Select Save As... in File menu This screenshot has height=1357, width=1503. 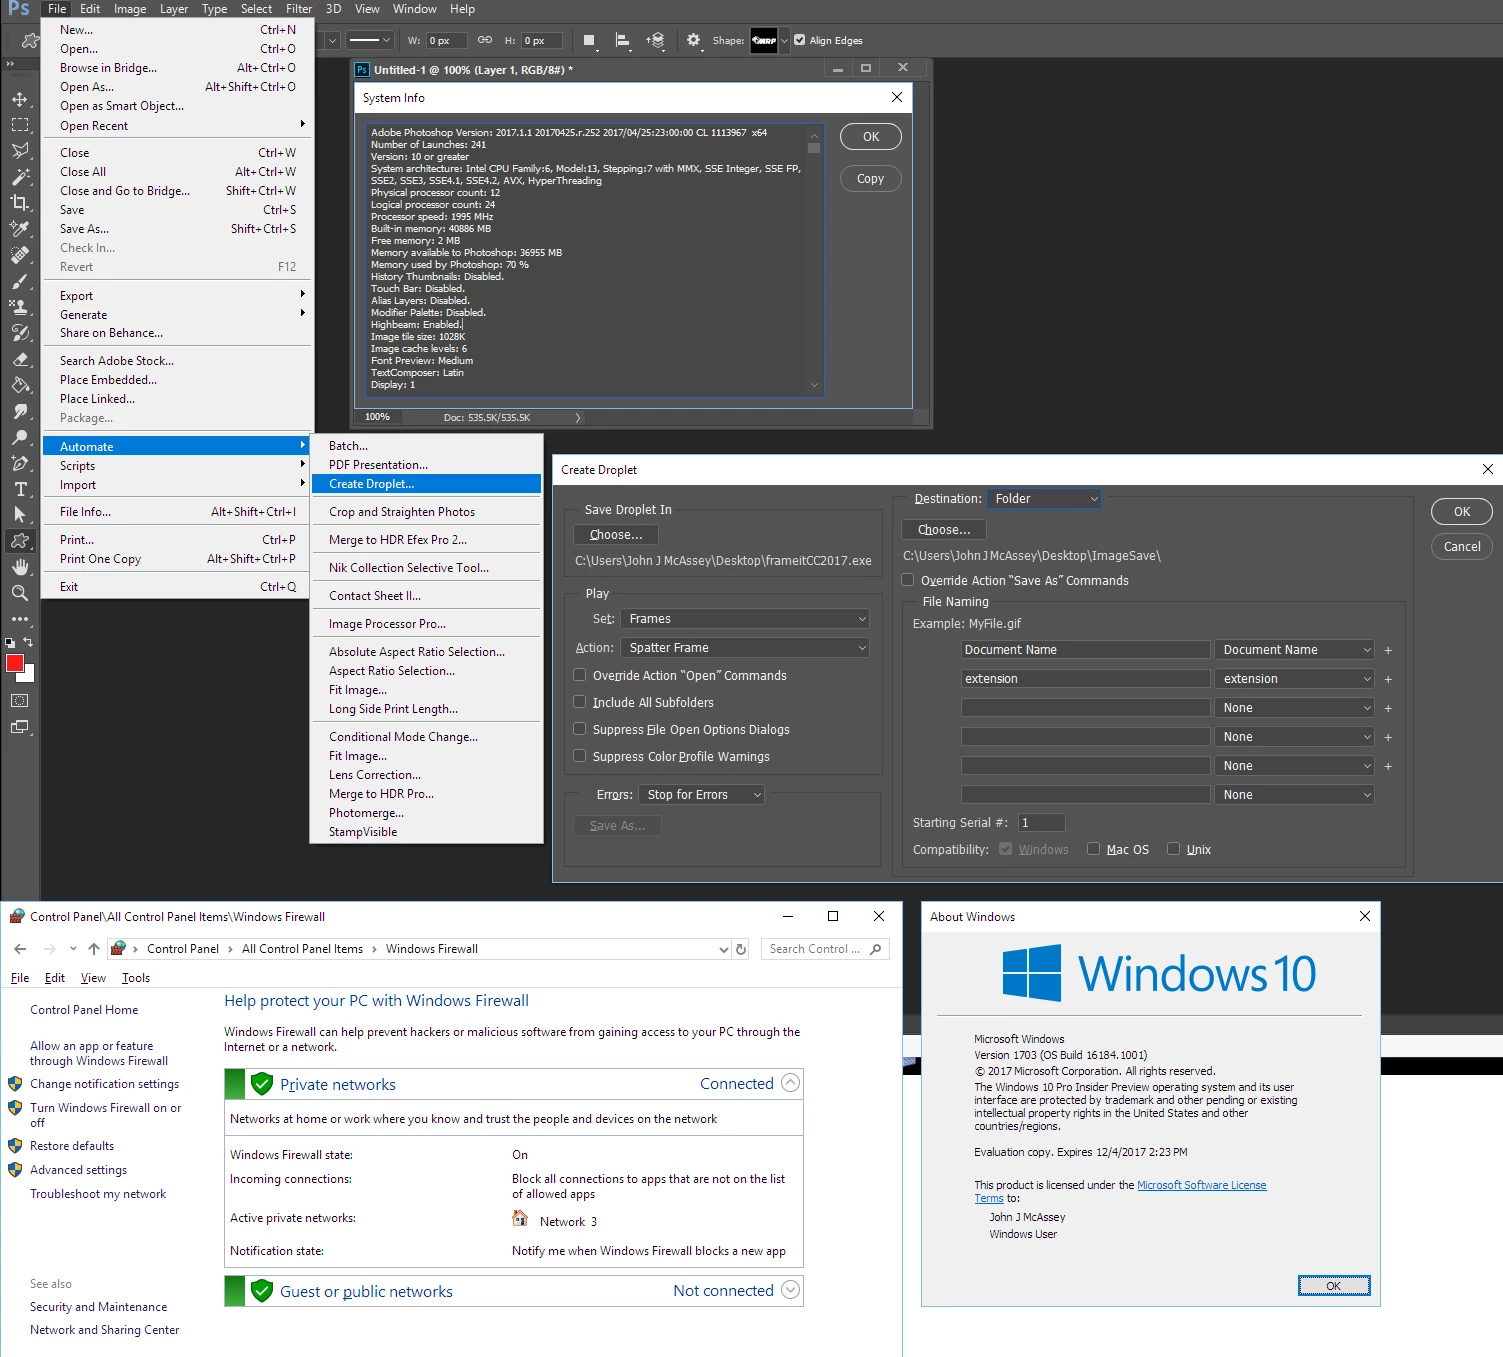point(178,229)
